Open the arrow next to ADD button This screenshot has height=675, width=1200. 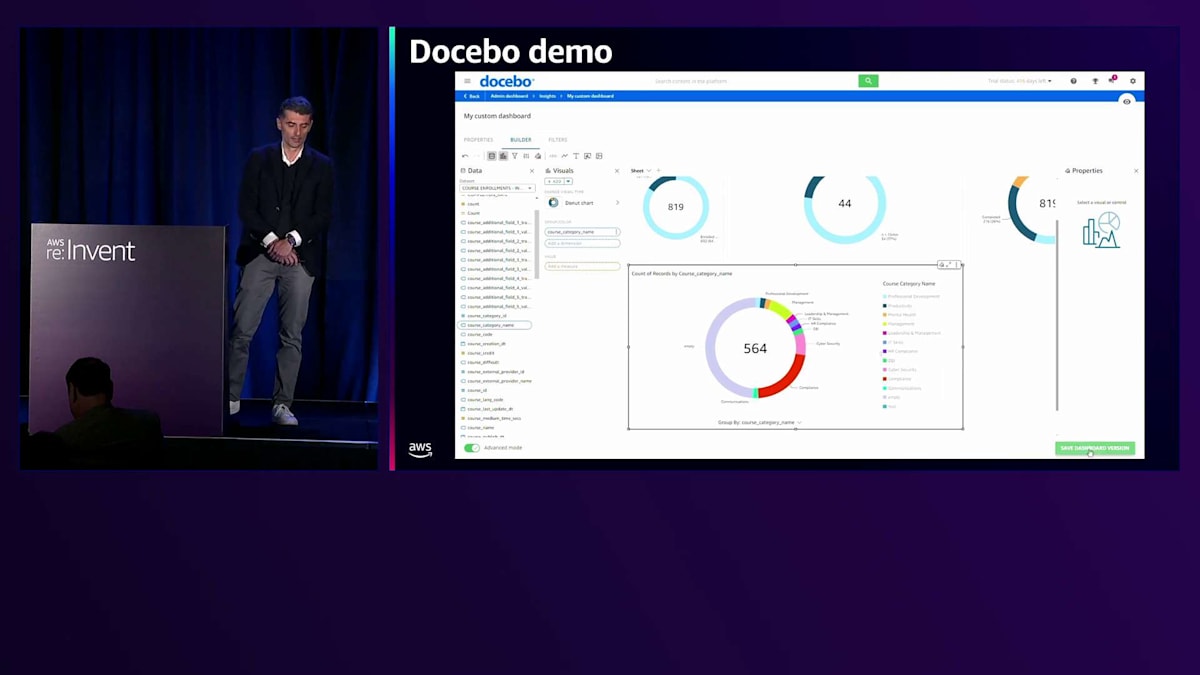[x=568, y=181]
